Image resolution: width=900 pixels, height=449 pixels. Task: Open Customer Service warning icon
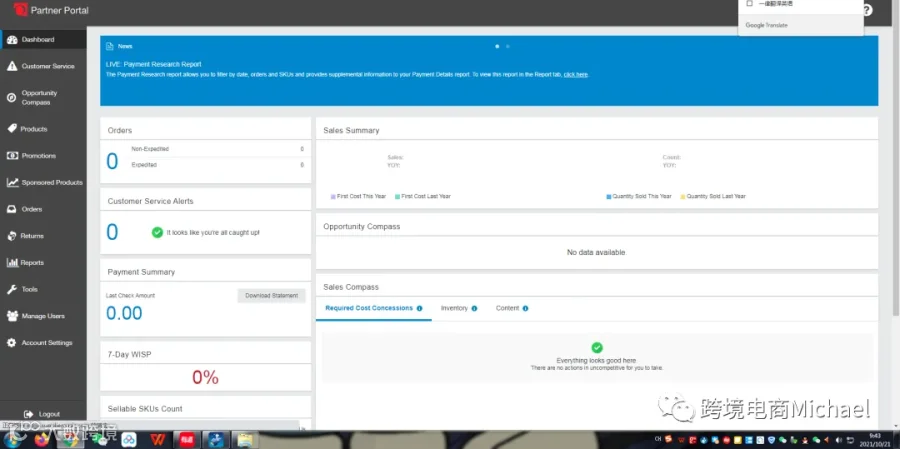(x=11, y=66)
